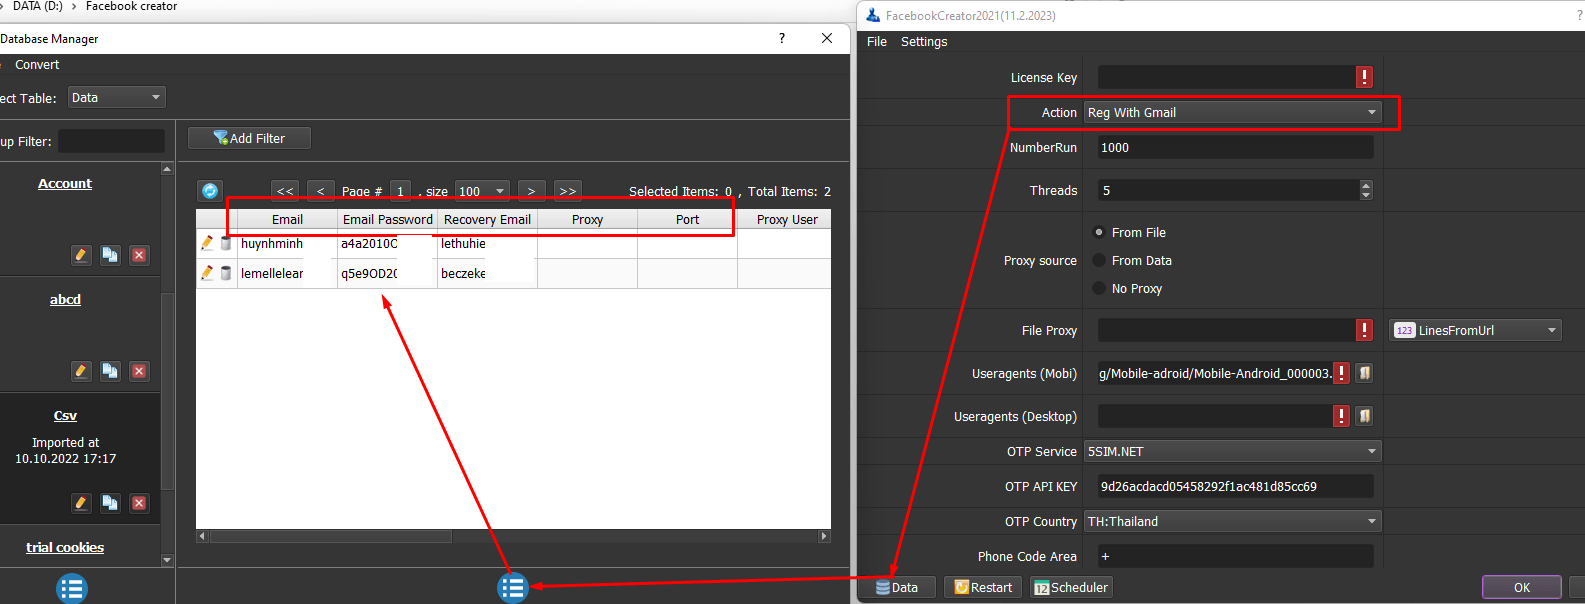The image size is (1585, 604).
Task: Go to the first page with <<
Action: (x=285, y=191)
